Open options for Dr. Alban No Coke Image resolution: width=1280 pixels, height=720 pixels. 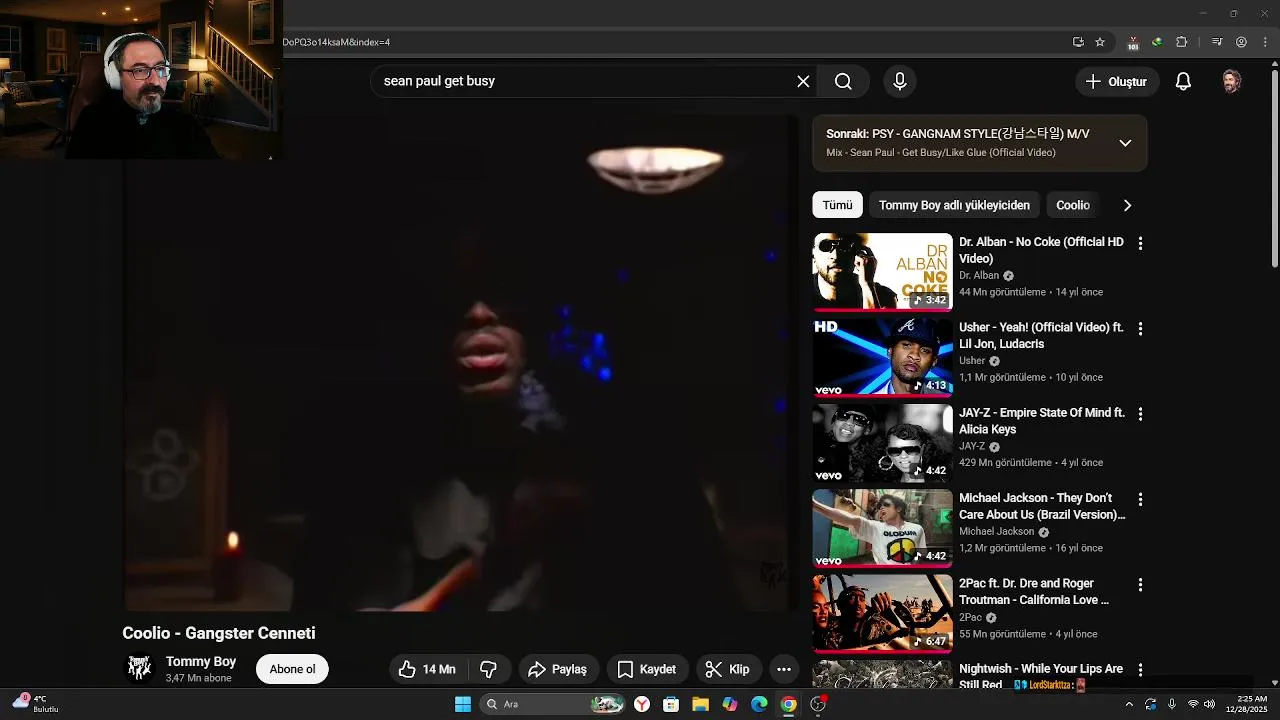1140,243
